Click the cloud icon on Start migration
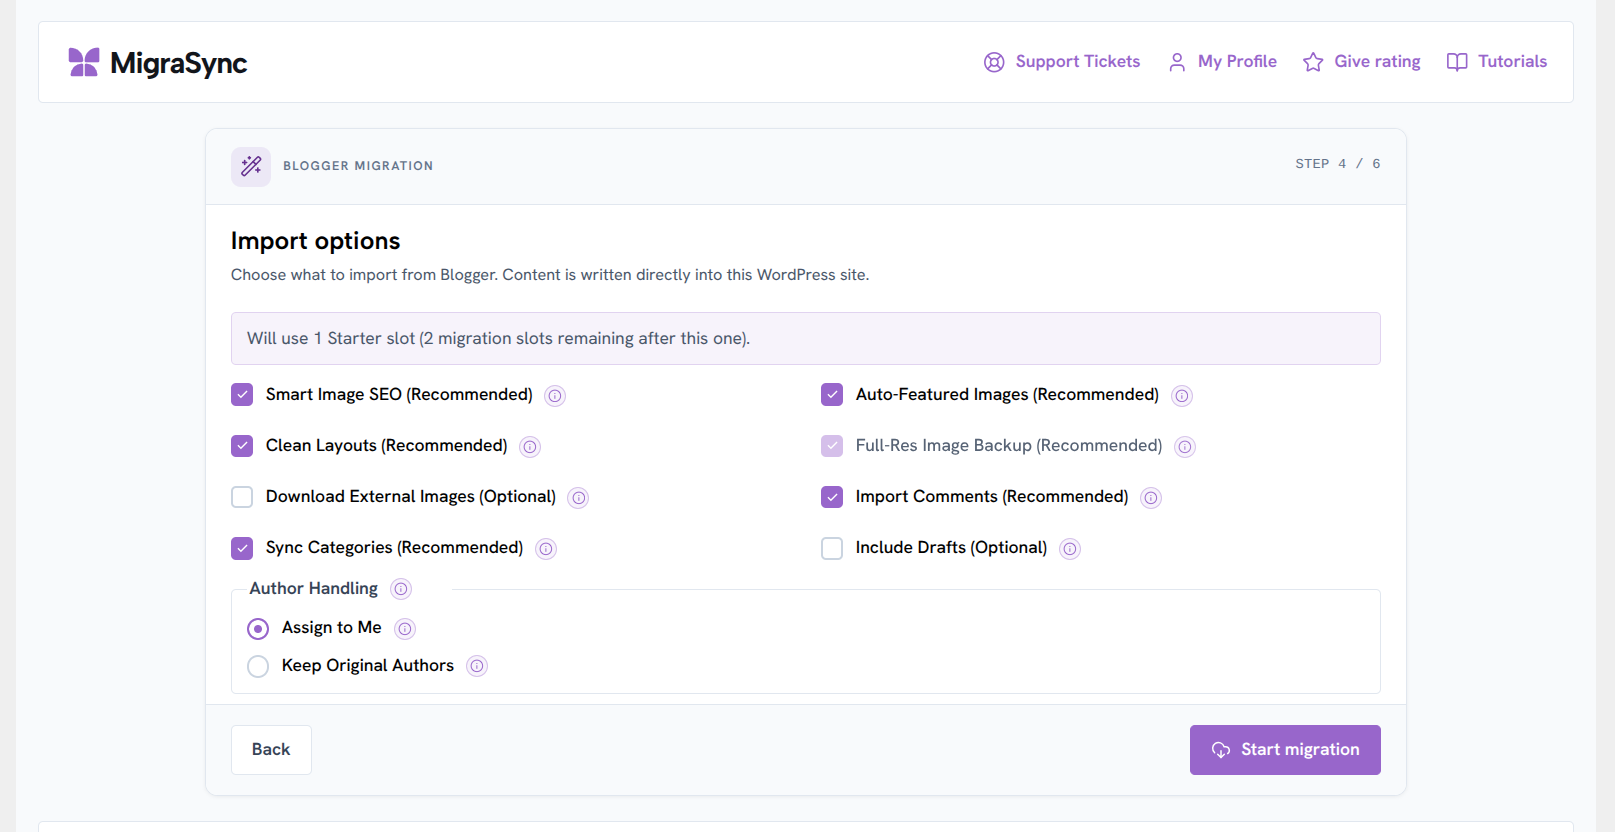The width and height of the screenshot is (1615, 832). pos(1221,750)
